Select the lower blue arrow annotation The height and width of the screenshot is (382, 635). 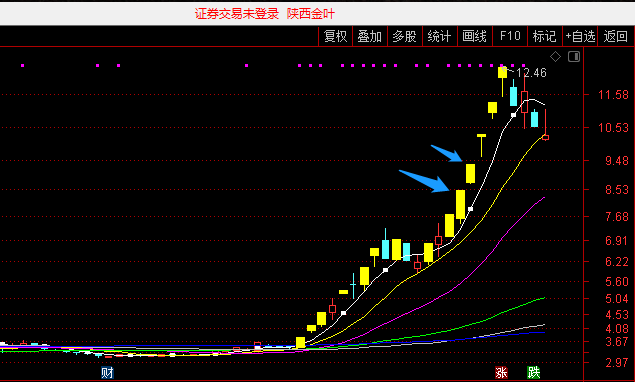(x=424, y=181)
